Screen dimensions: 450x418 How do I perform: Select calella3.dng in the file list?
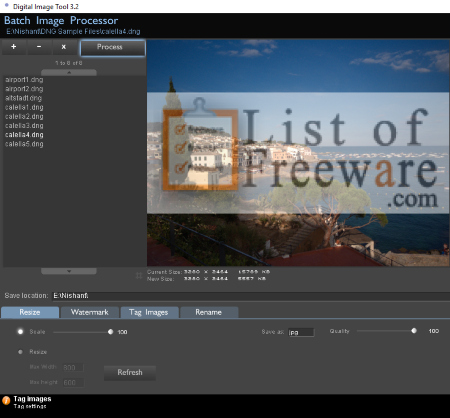tap(24, 126)
